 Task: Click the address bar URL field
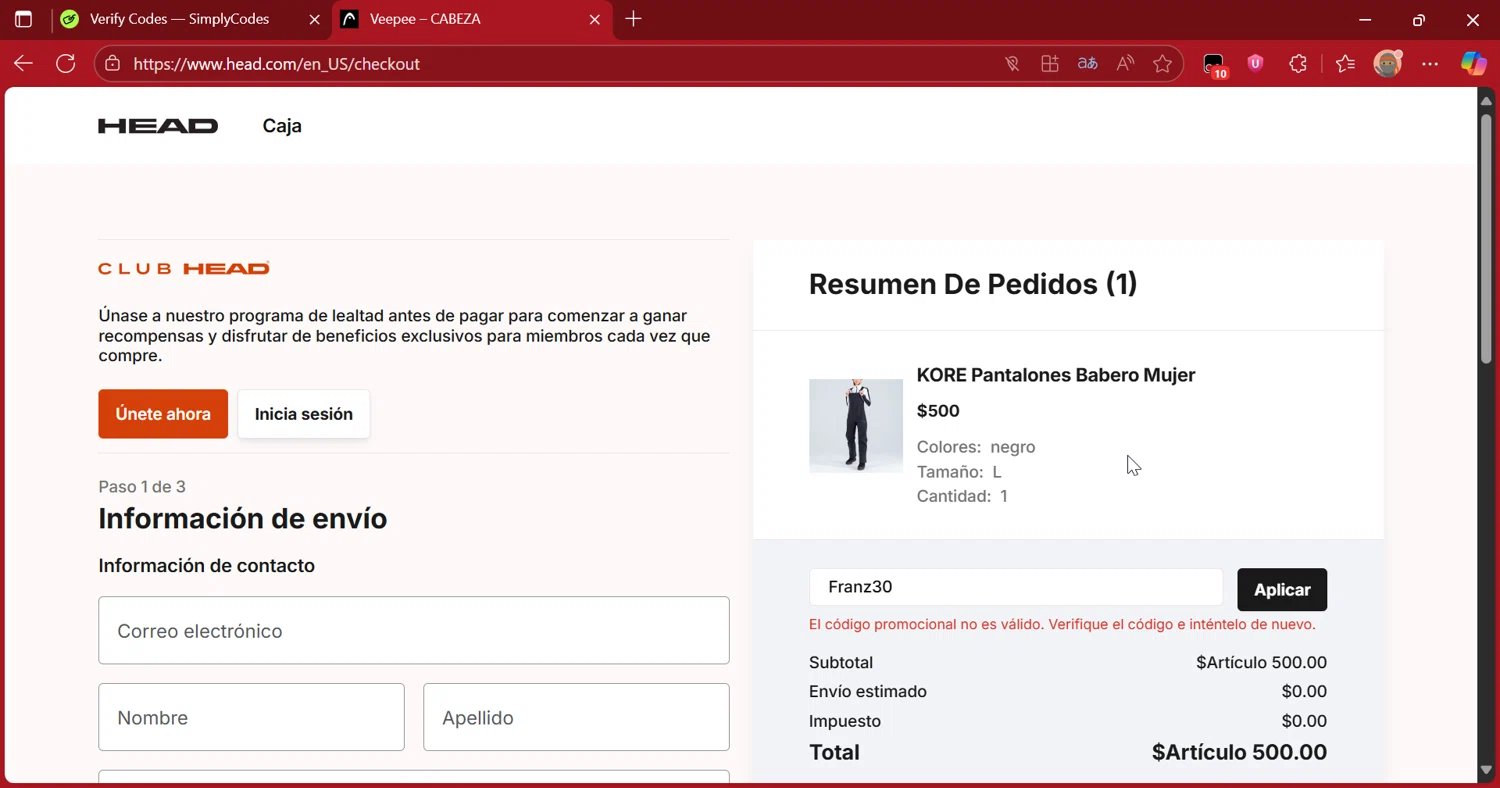[560, 64]
